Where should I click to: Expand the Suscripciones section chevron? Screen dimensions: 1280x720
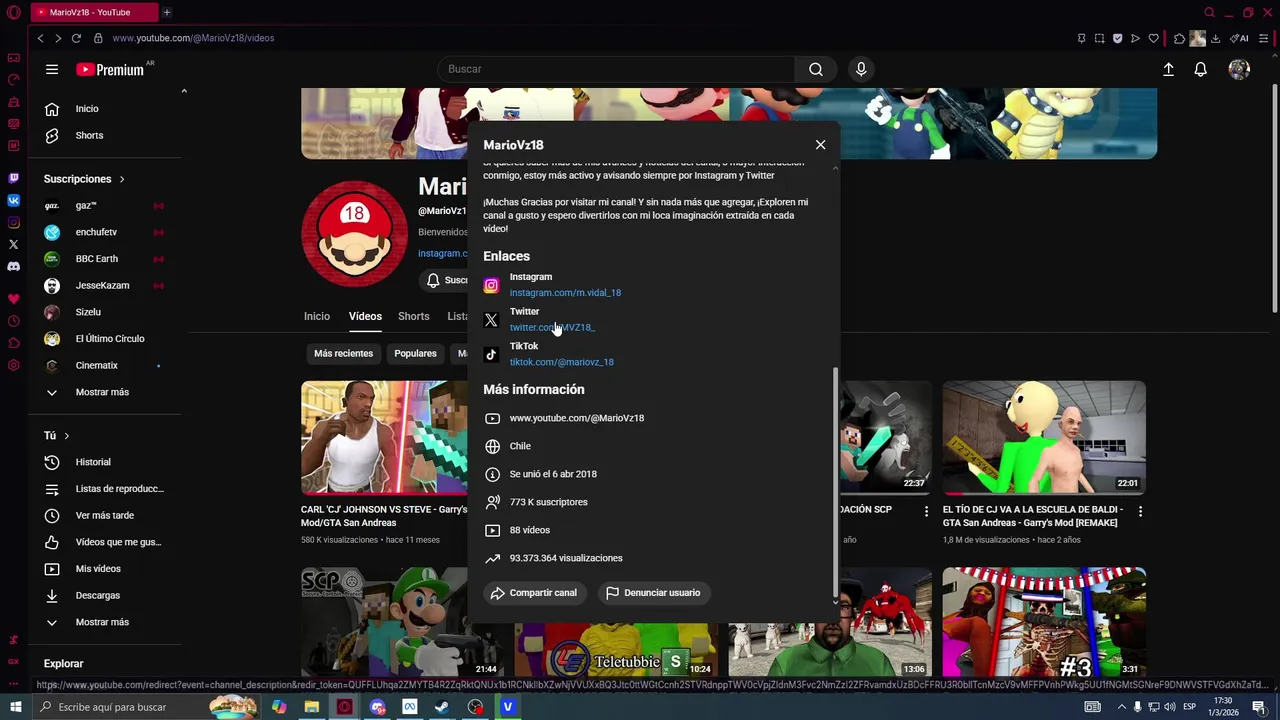coord(122,179)
